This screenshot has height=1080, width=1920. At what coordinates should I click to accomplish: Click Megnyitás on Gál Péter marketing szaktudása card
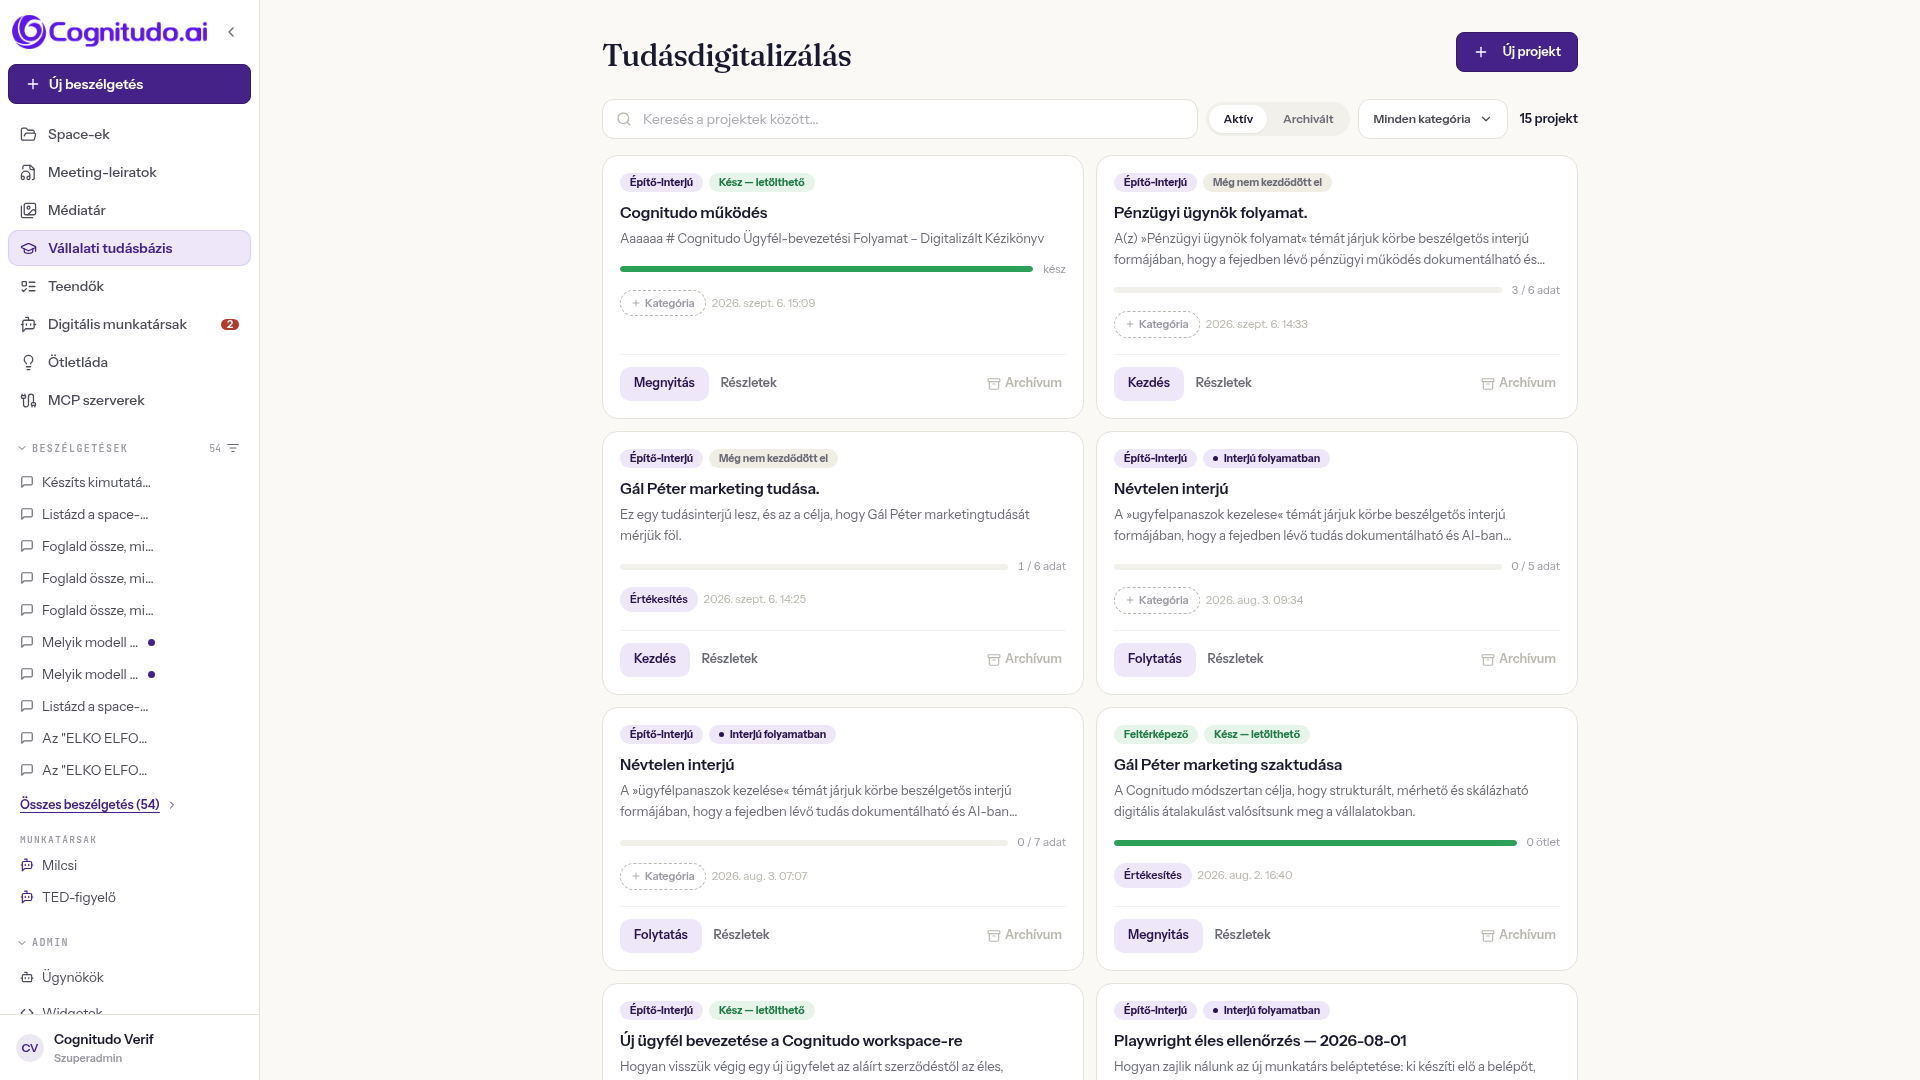pos(1158,935)
